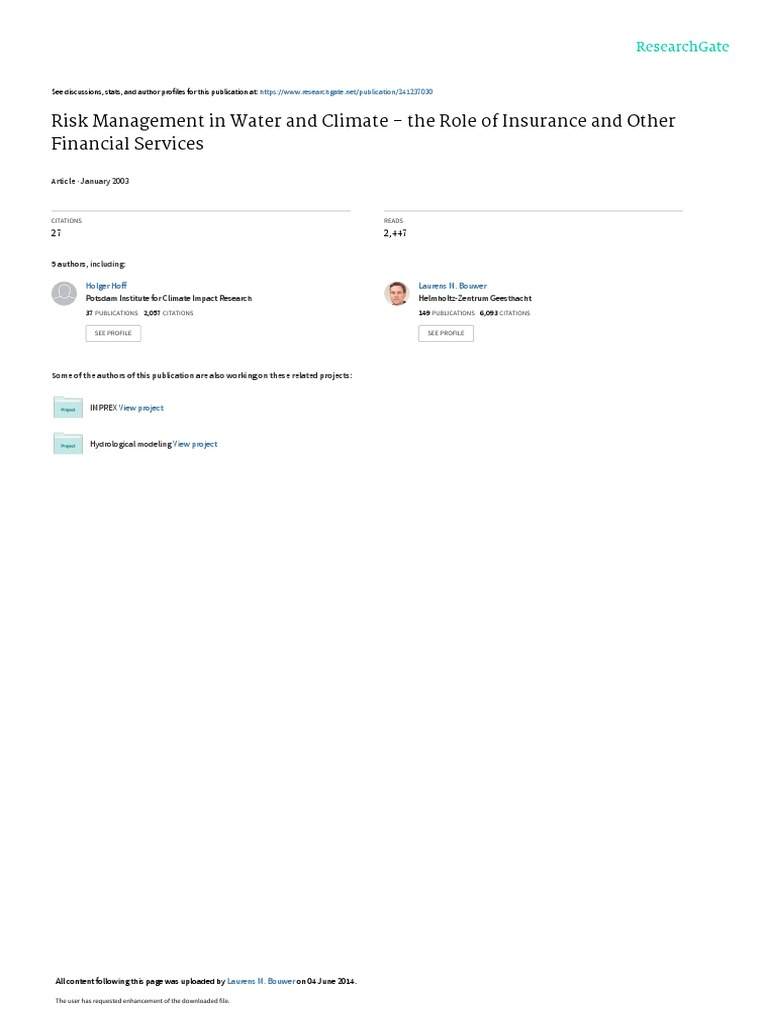Click Holger Hoff's placeholder avatar
This screenshot has width=768, height=1024.
click(64, 294)
